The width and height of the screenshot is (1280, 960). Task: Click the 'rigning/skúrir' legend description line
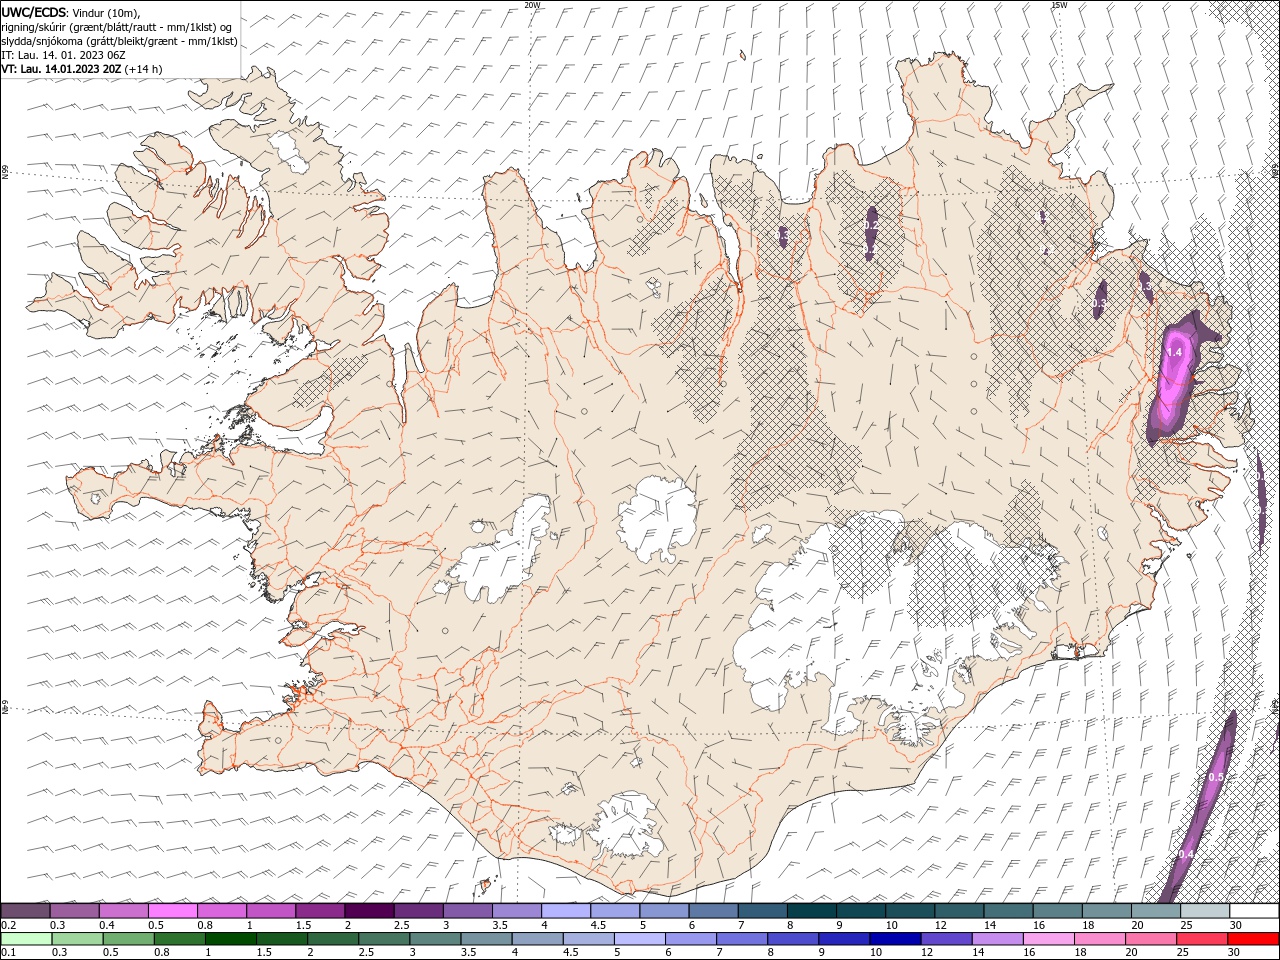click(117, 27)
